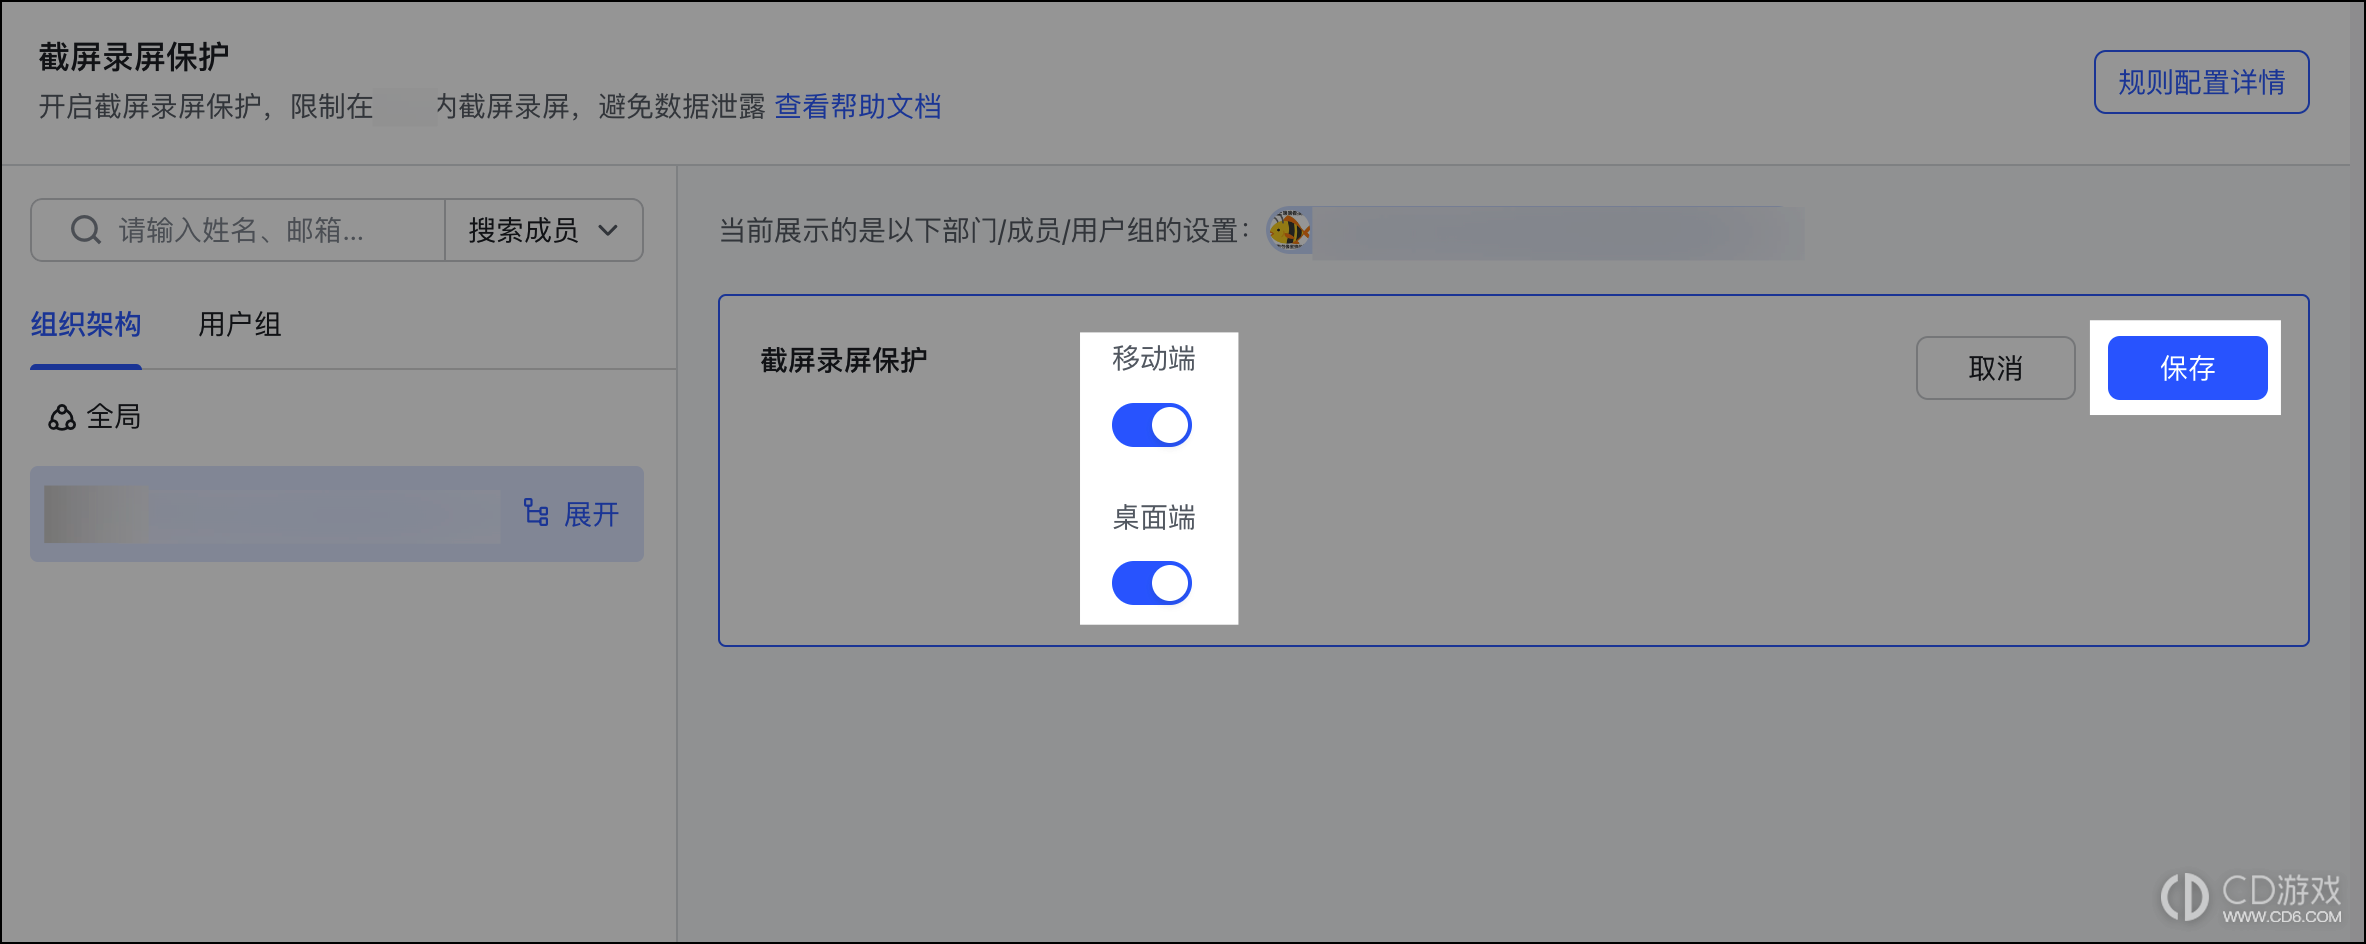Viewport: 2366px width, 944px height.
Task: Open the 搜索成员 dropdown
Action: pos(544,230)
